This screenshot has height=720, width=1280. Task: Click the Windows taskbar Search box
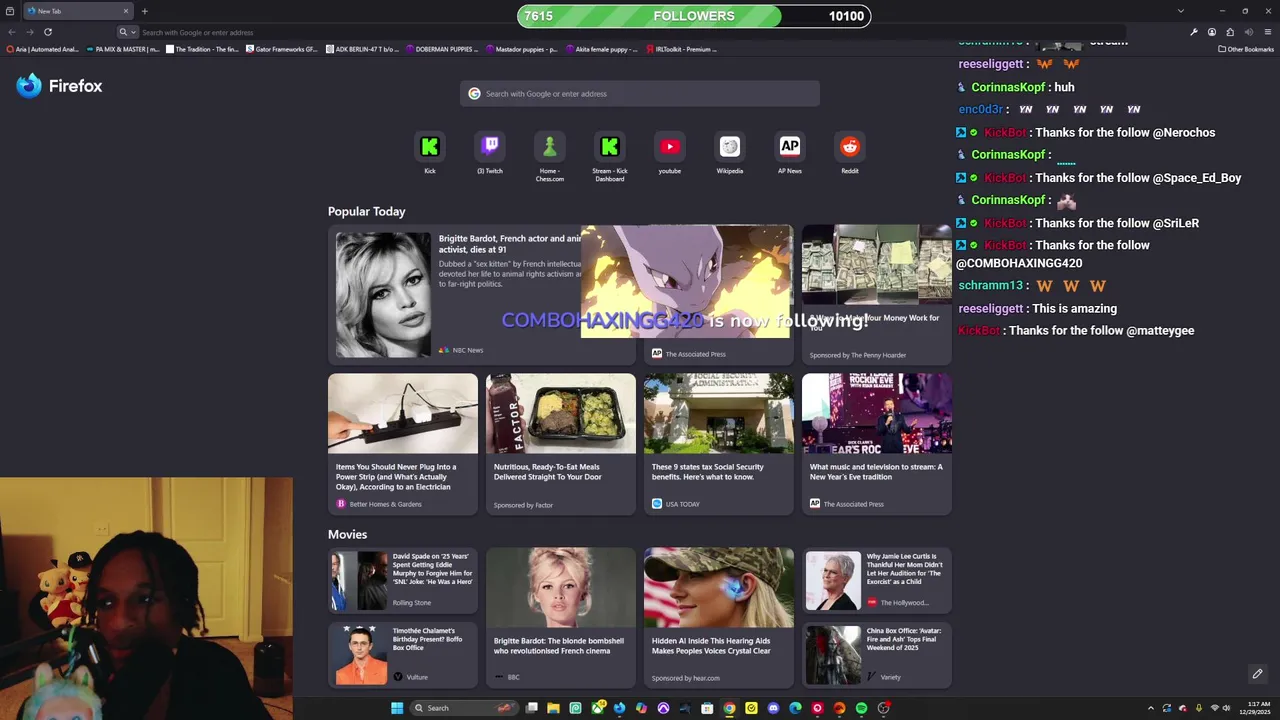464,708
